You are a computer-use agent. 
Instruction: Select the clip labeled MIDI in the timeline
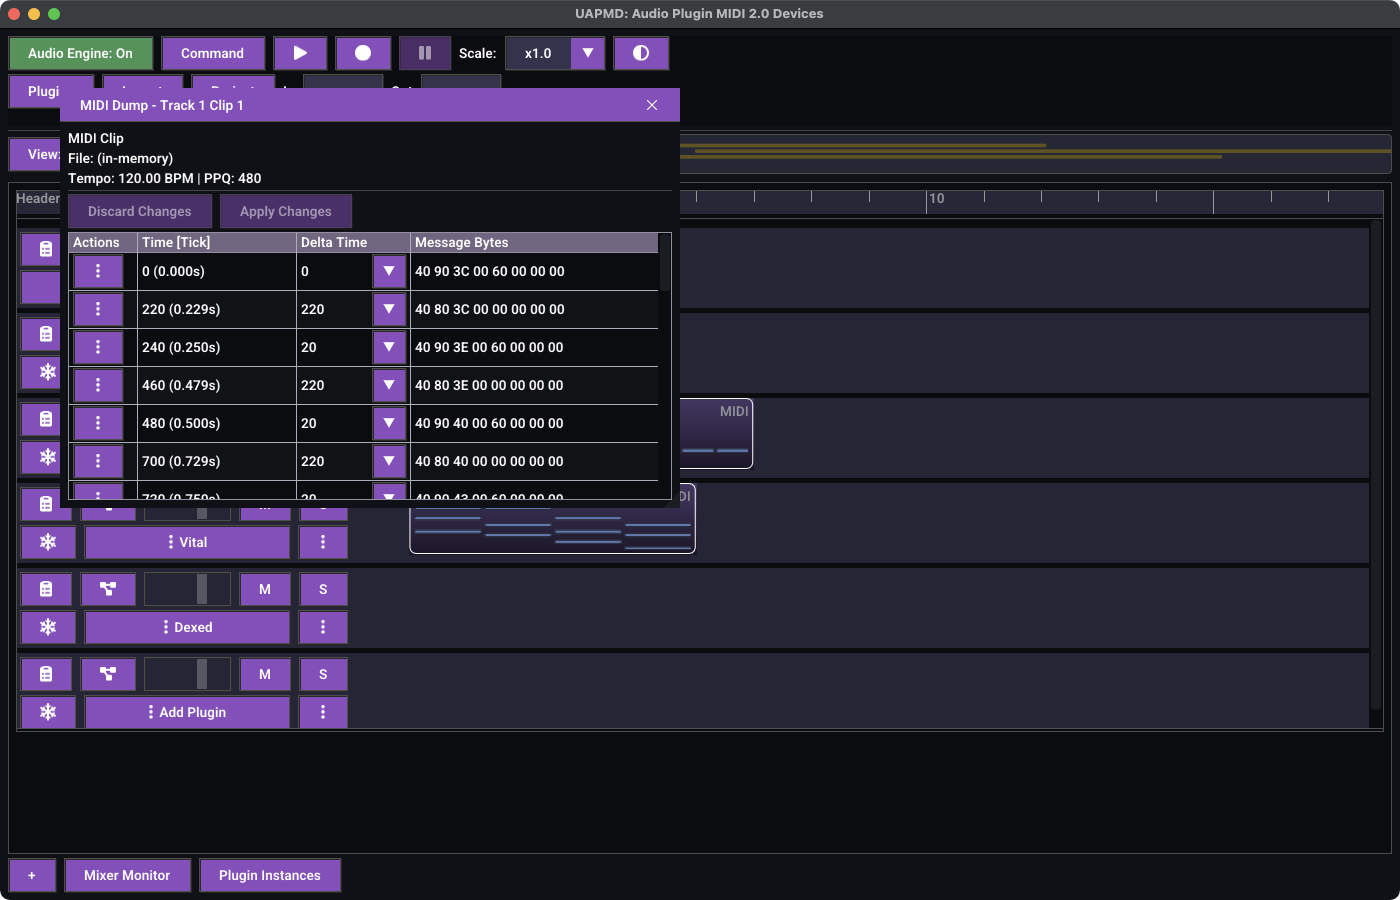[716, 433]
